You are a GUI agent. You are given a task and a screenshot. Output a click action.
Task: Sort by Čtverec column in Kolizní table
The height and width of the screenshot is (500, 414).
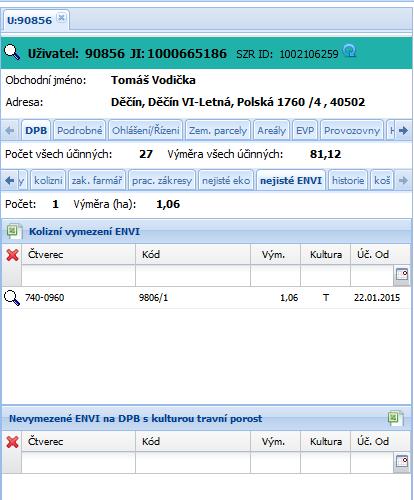click(x=79, y=255)
